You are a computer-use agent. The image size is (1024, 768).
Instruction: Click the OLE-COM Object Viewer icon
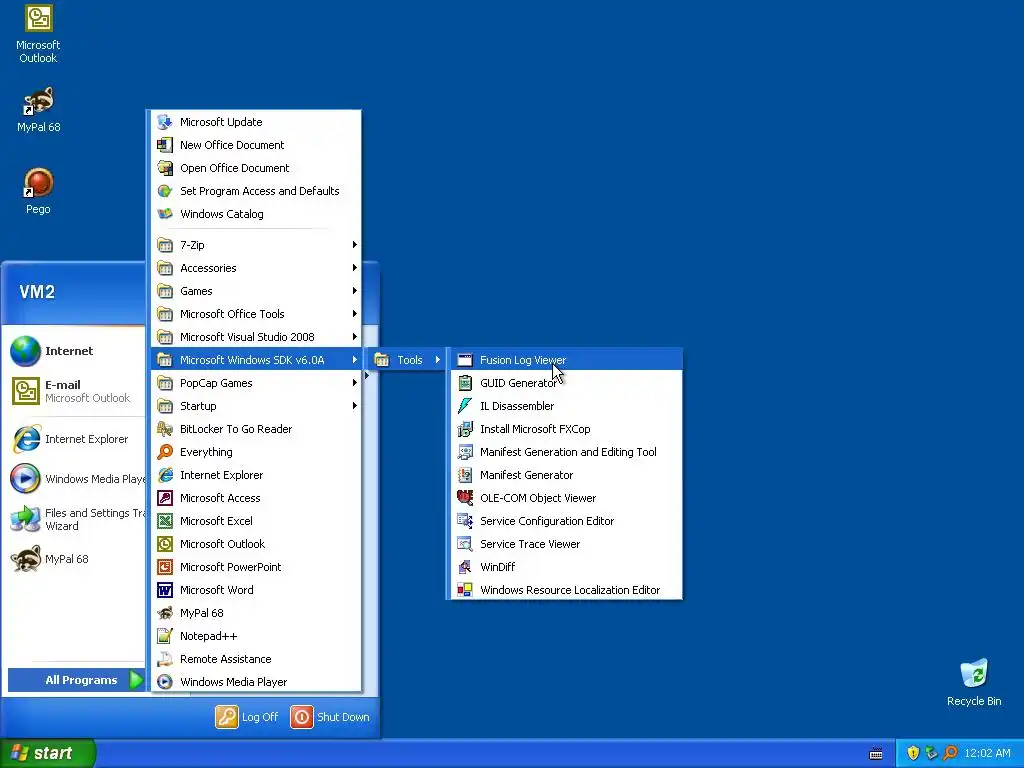point(464,498)
